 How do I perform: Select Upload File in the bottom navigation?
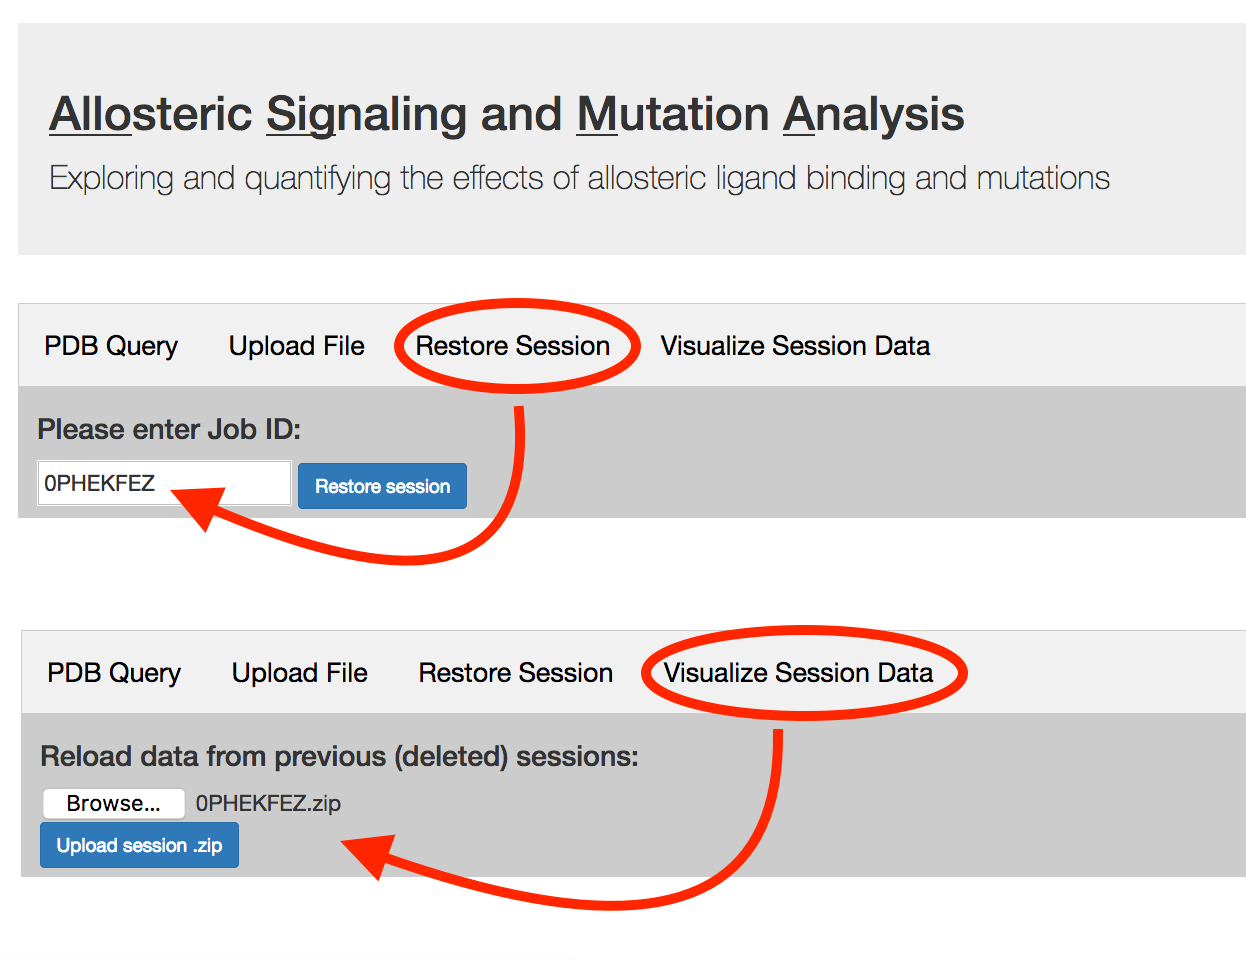(x=299, y=672)
